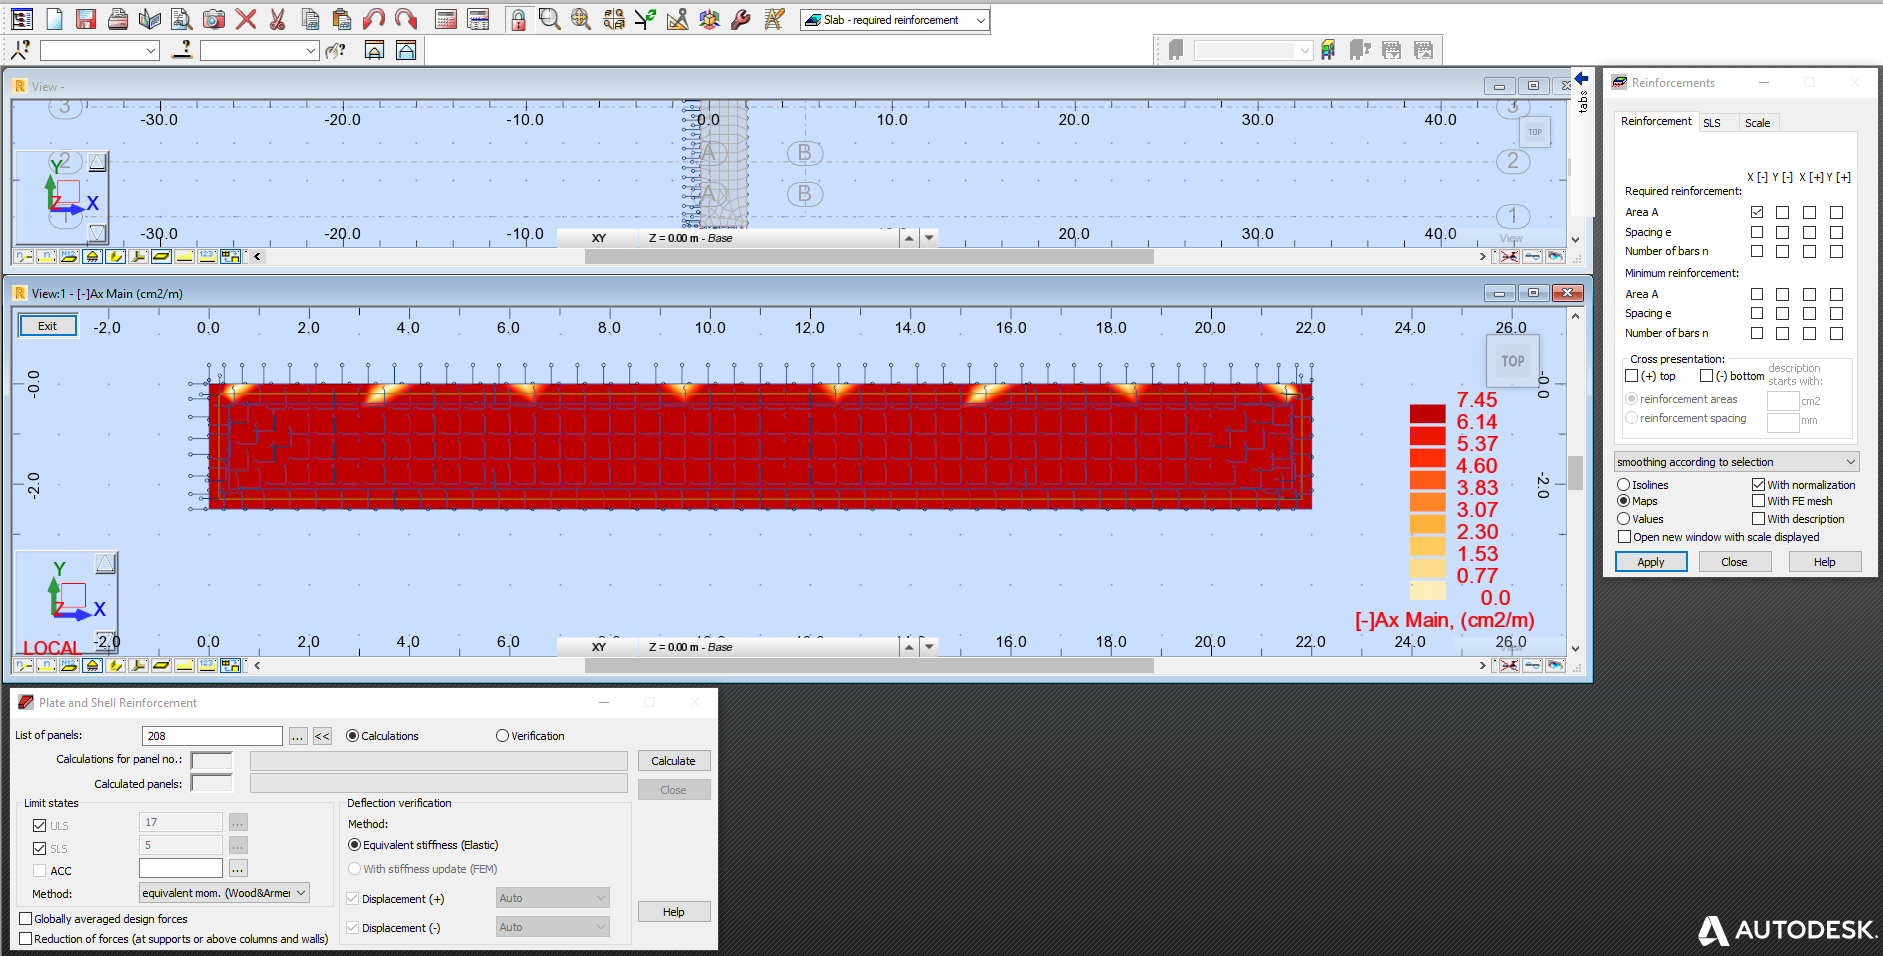Open the bar selection combo box
This screenshot has width=1883, height=956.
[x=260, y=50]
